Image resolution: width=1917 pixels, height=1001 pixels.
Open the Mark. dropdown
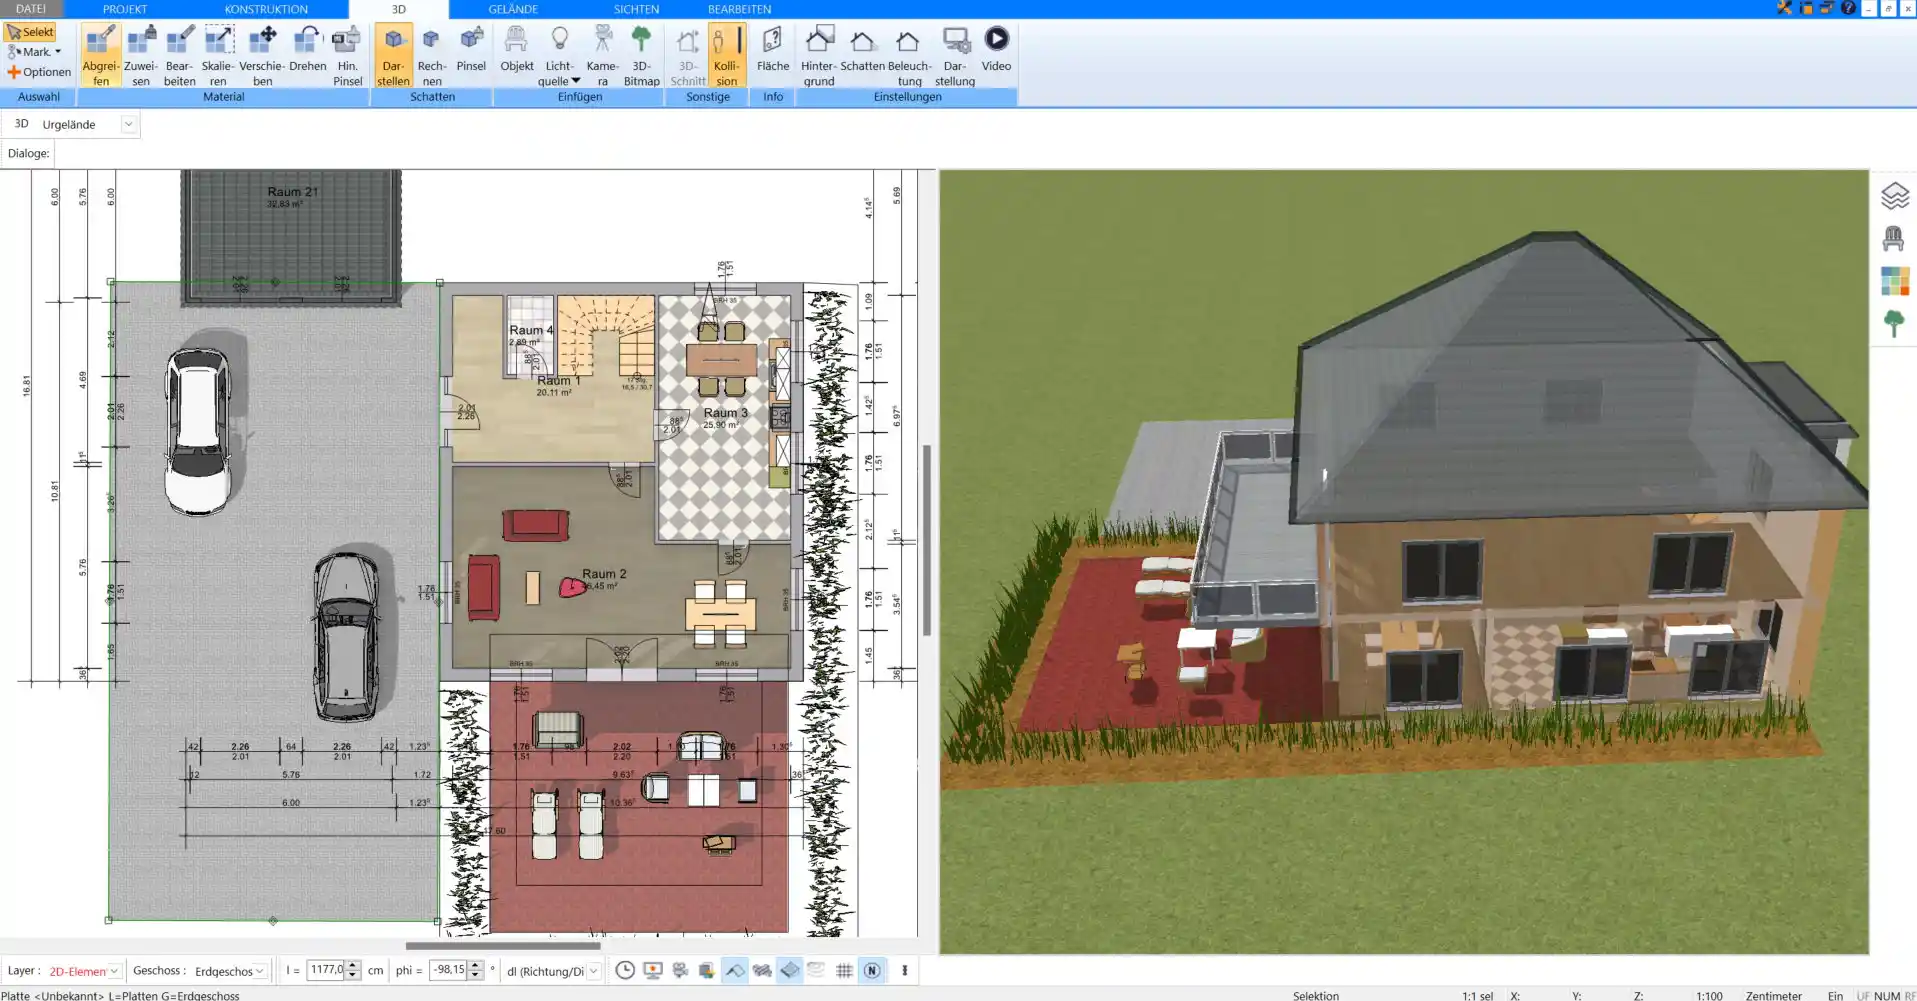pos(34,52)
